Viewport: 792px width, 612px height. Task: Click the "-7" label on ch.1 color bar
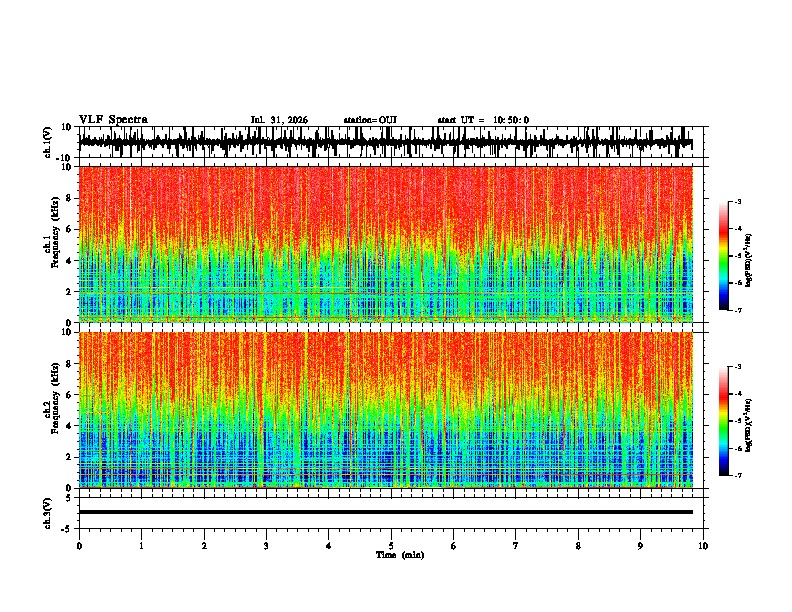[x=737, y=311]
